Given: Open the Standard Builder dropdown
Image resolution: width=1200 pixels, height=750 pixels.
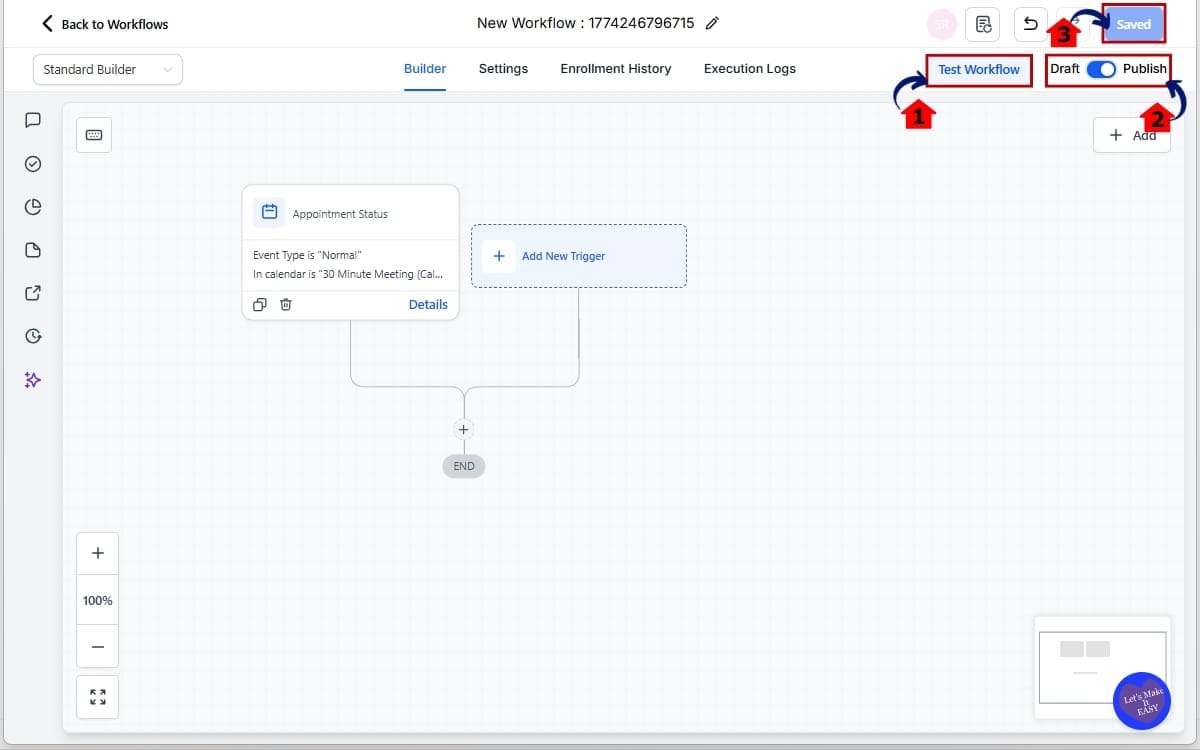Looking at the screenshot, I should pyautogui.click(x=108, y=69).
